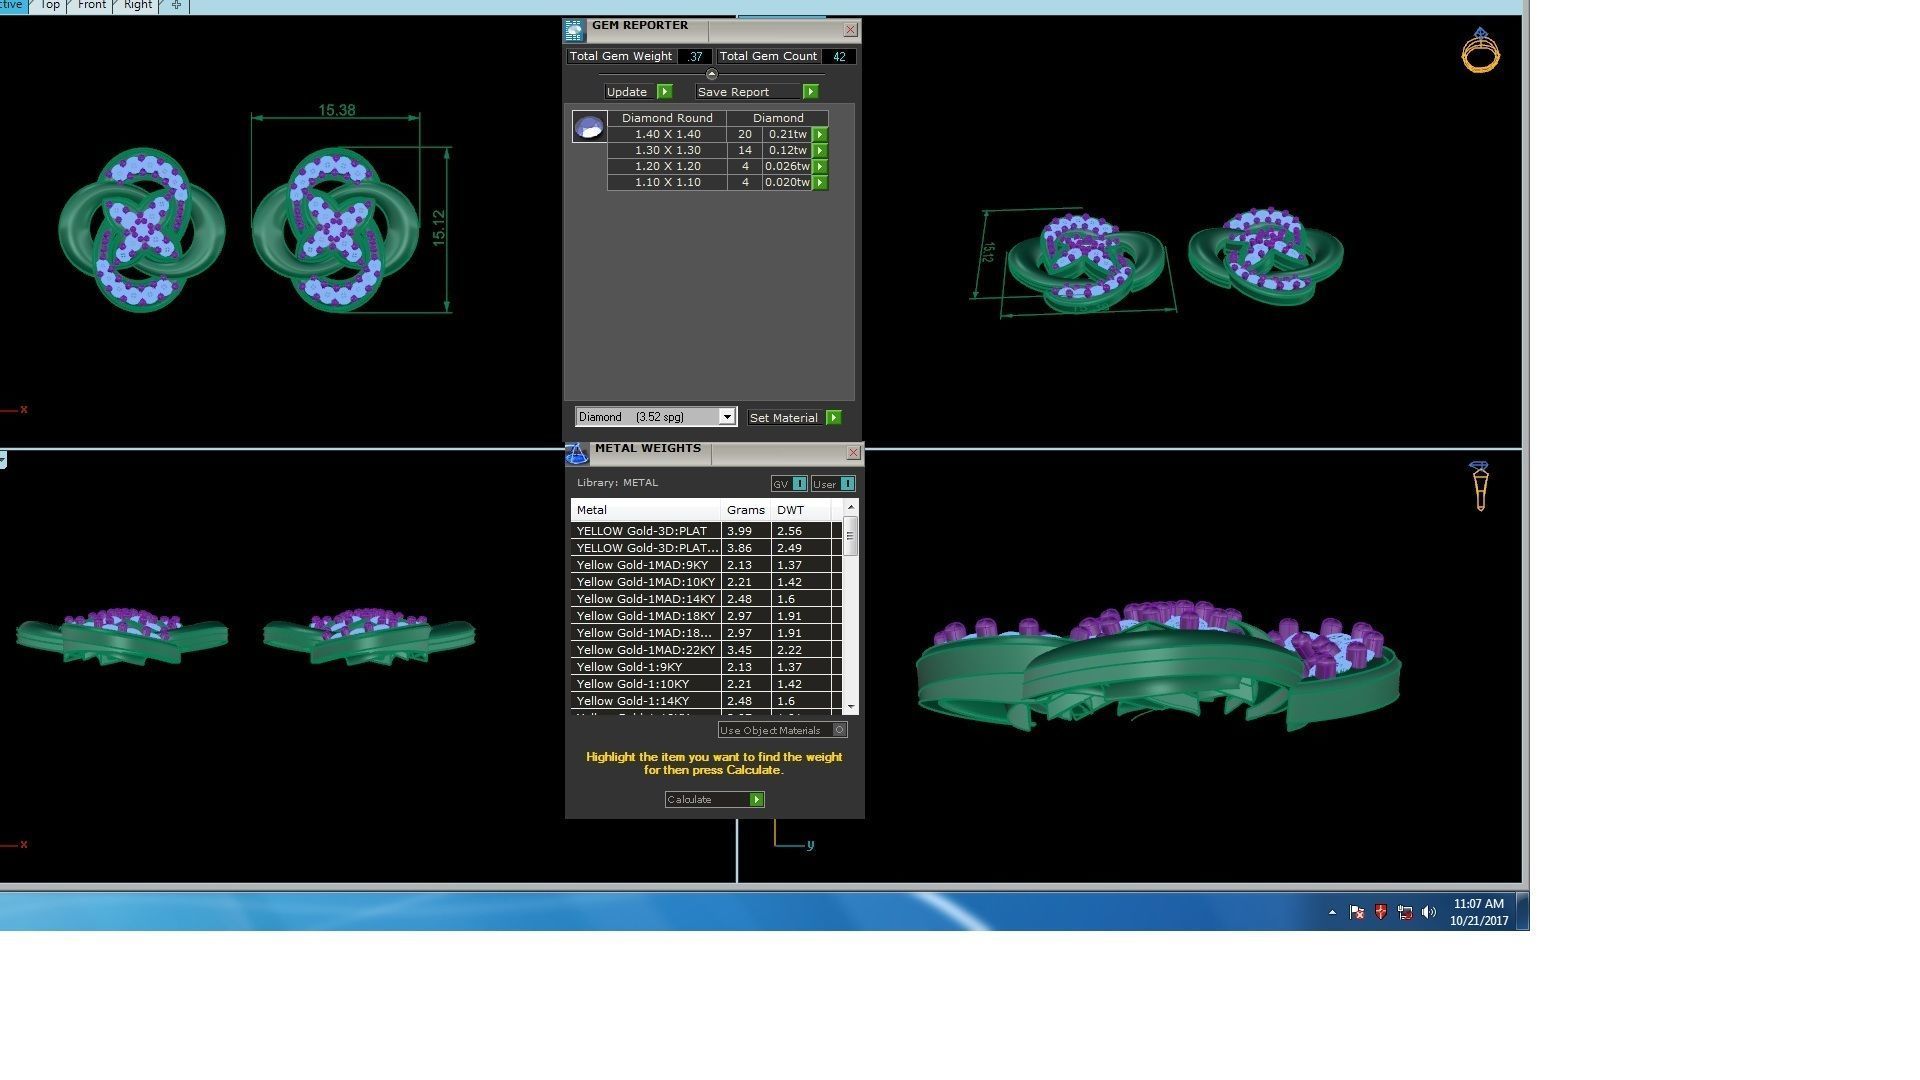Show hidden system tray icons
The width and height of the screenshot is (1920, 1080).
click(1332, 912)
